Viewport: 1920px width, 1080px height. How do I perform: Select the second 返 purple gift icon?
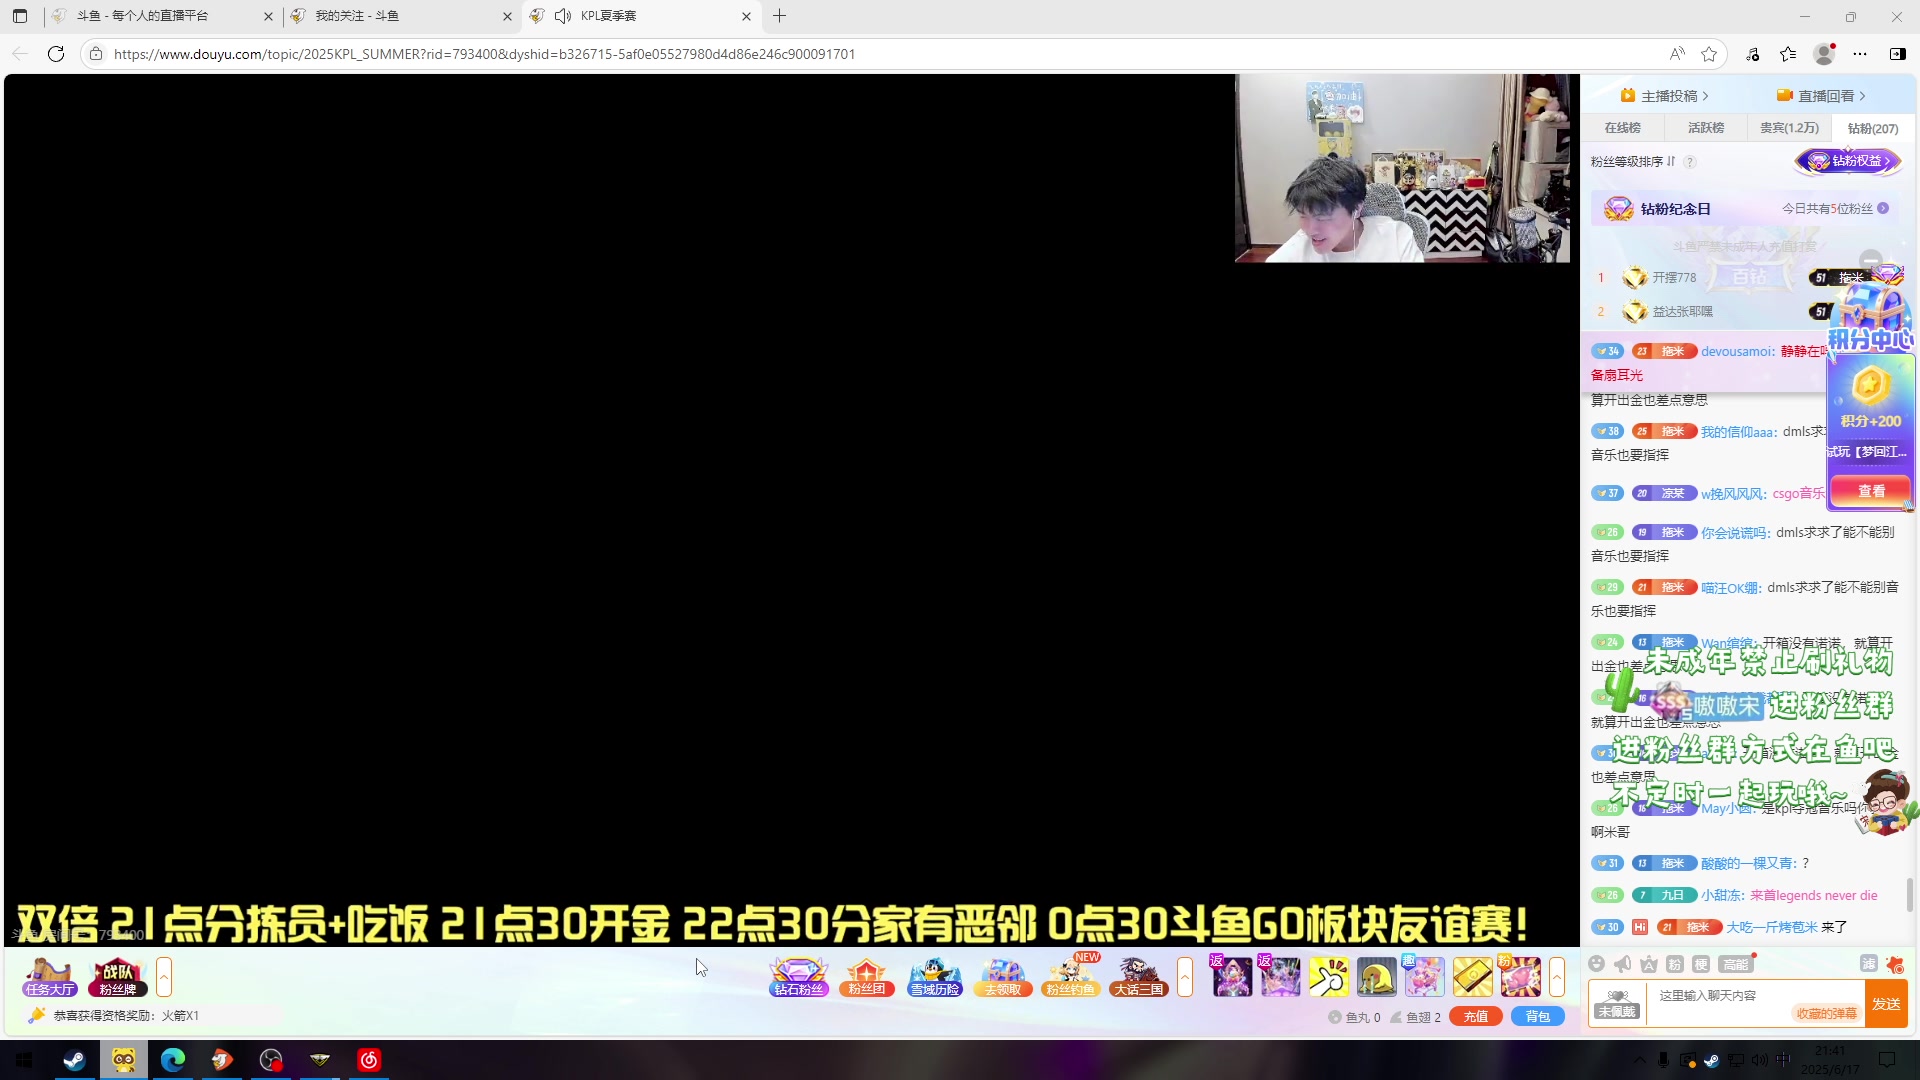pos(1280,977)
